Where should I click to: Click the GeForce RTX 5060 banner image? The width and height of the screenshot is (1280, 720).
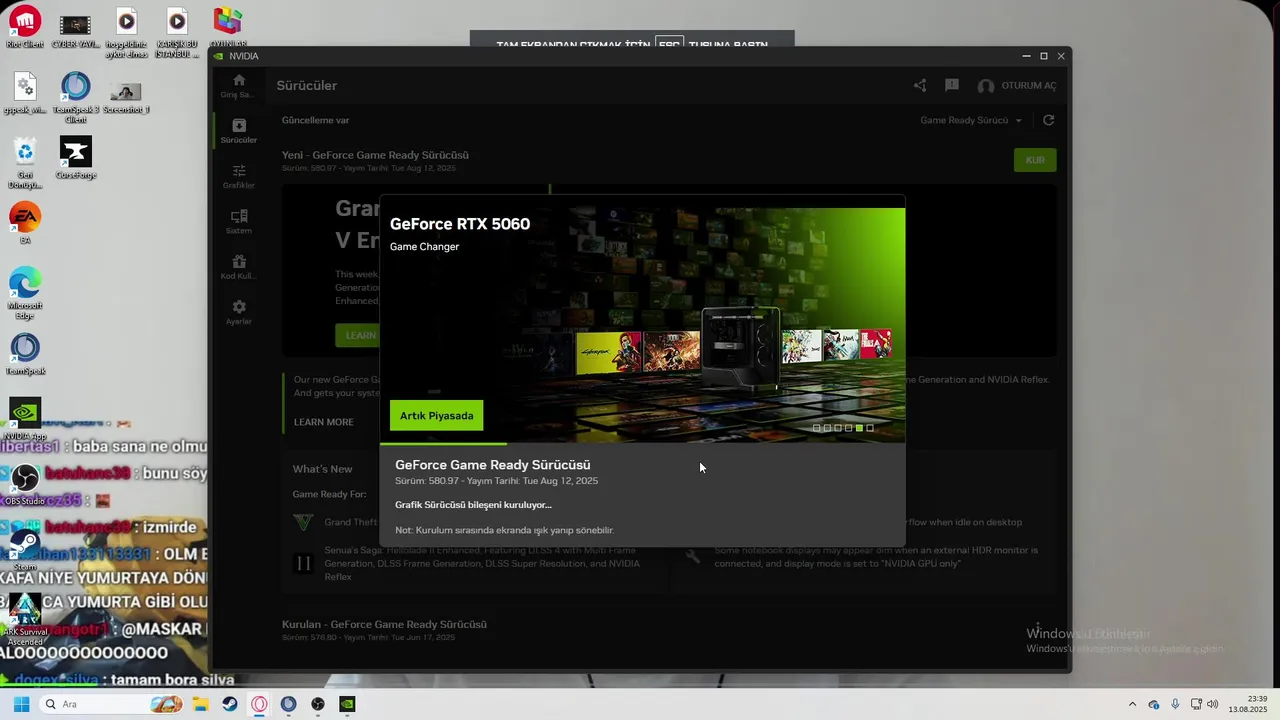click(x=642, y=325)
